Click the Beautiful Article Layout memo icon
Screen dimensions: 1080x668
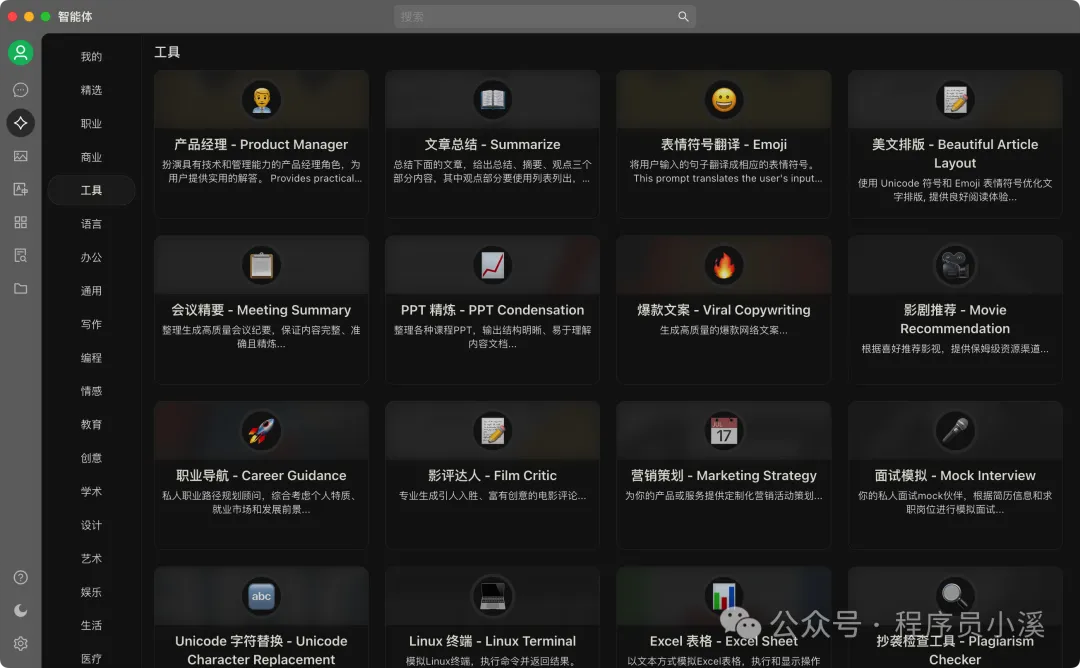[955, 100]
